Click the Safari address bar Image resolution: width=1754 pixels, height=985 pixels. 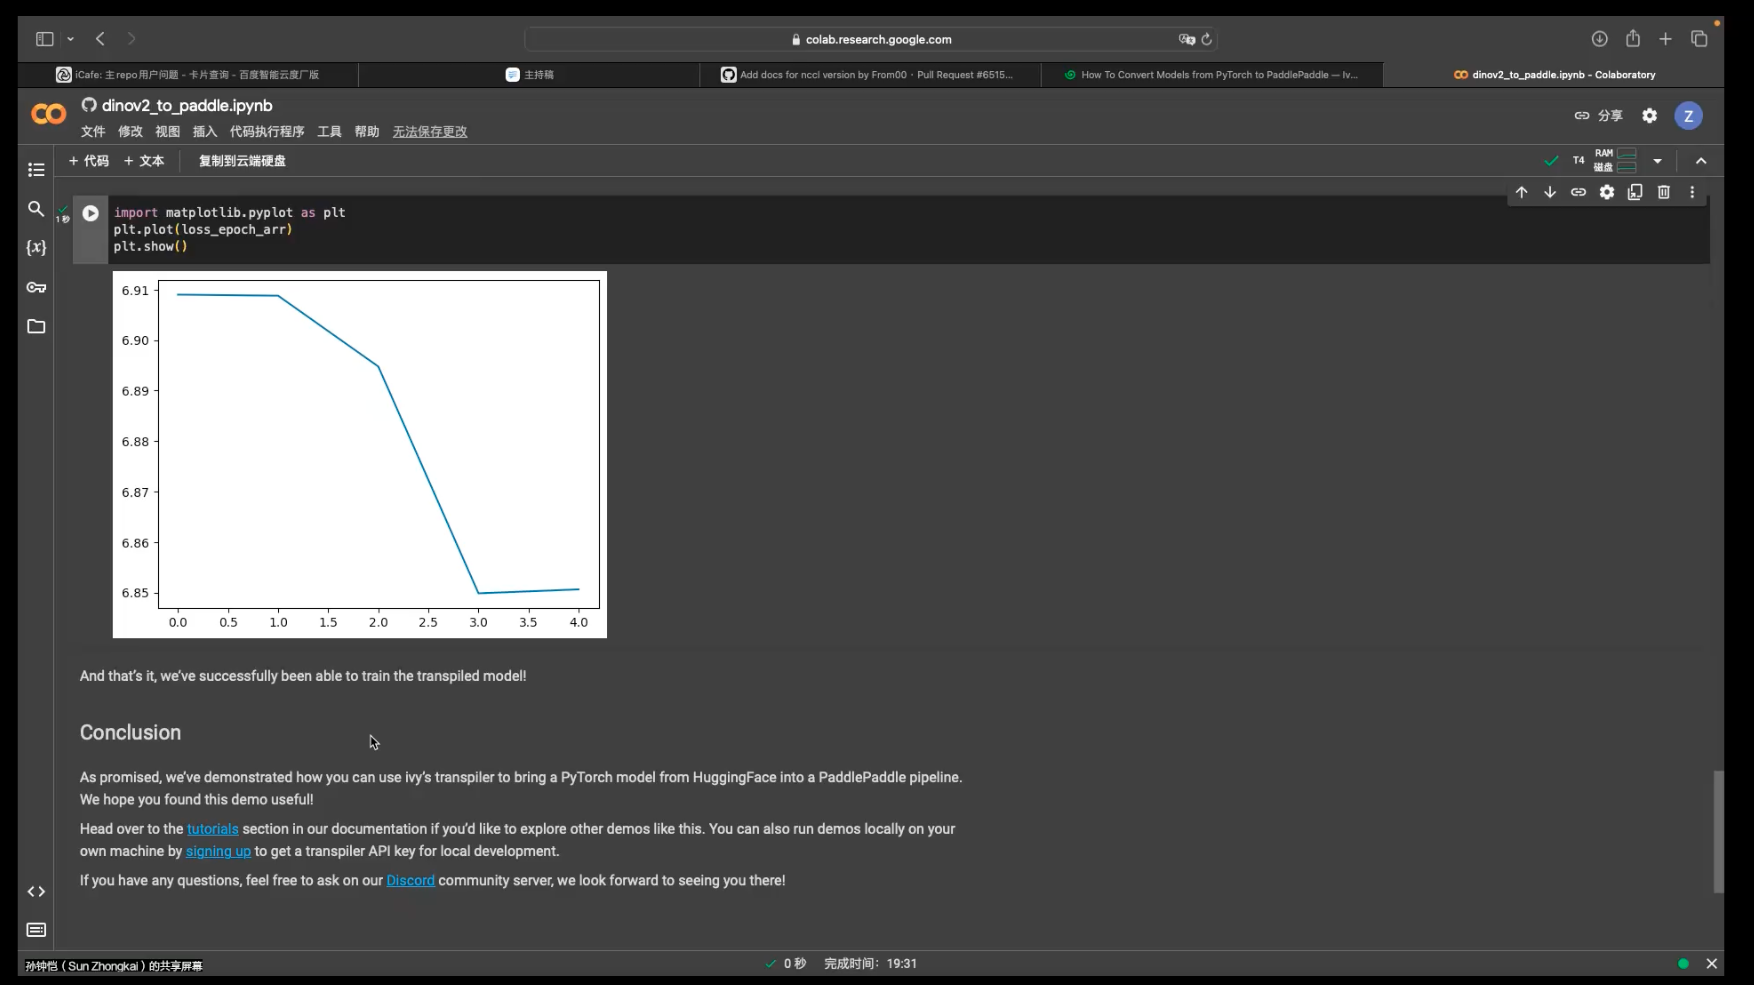click(870, 39)
